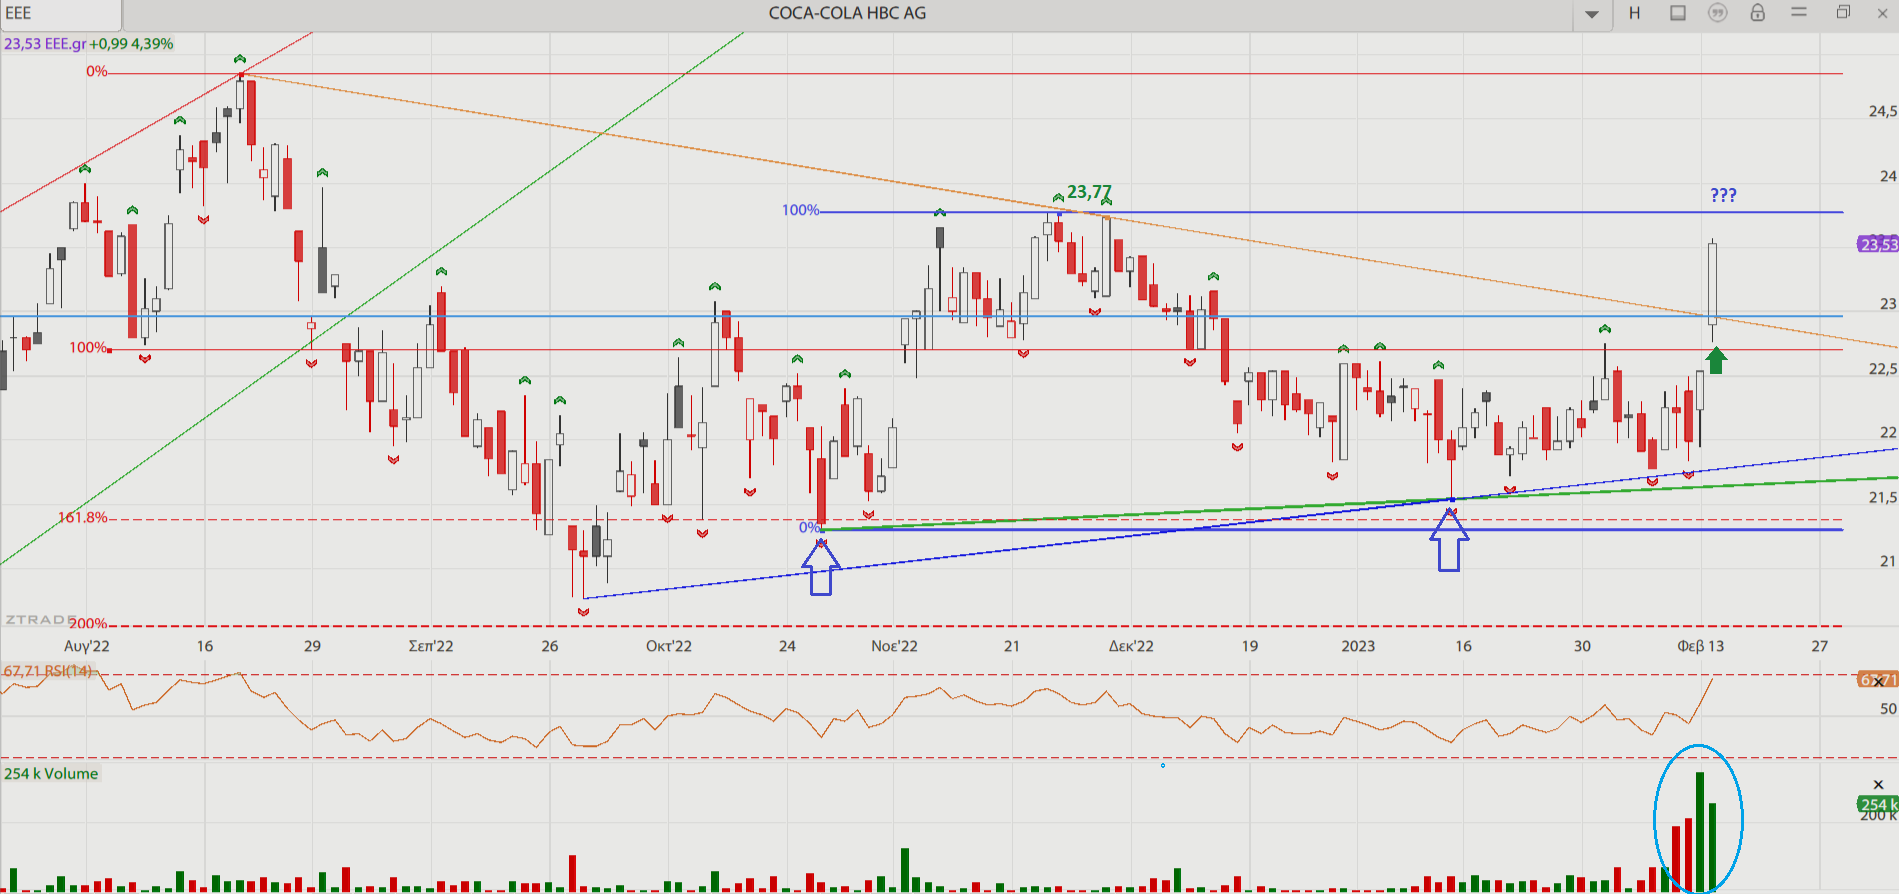Click the Οκτ'22 date axis label
The image size is (1899, 894).
[x=669, y=646]
